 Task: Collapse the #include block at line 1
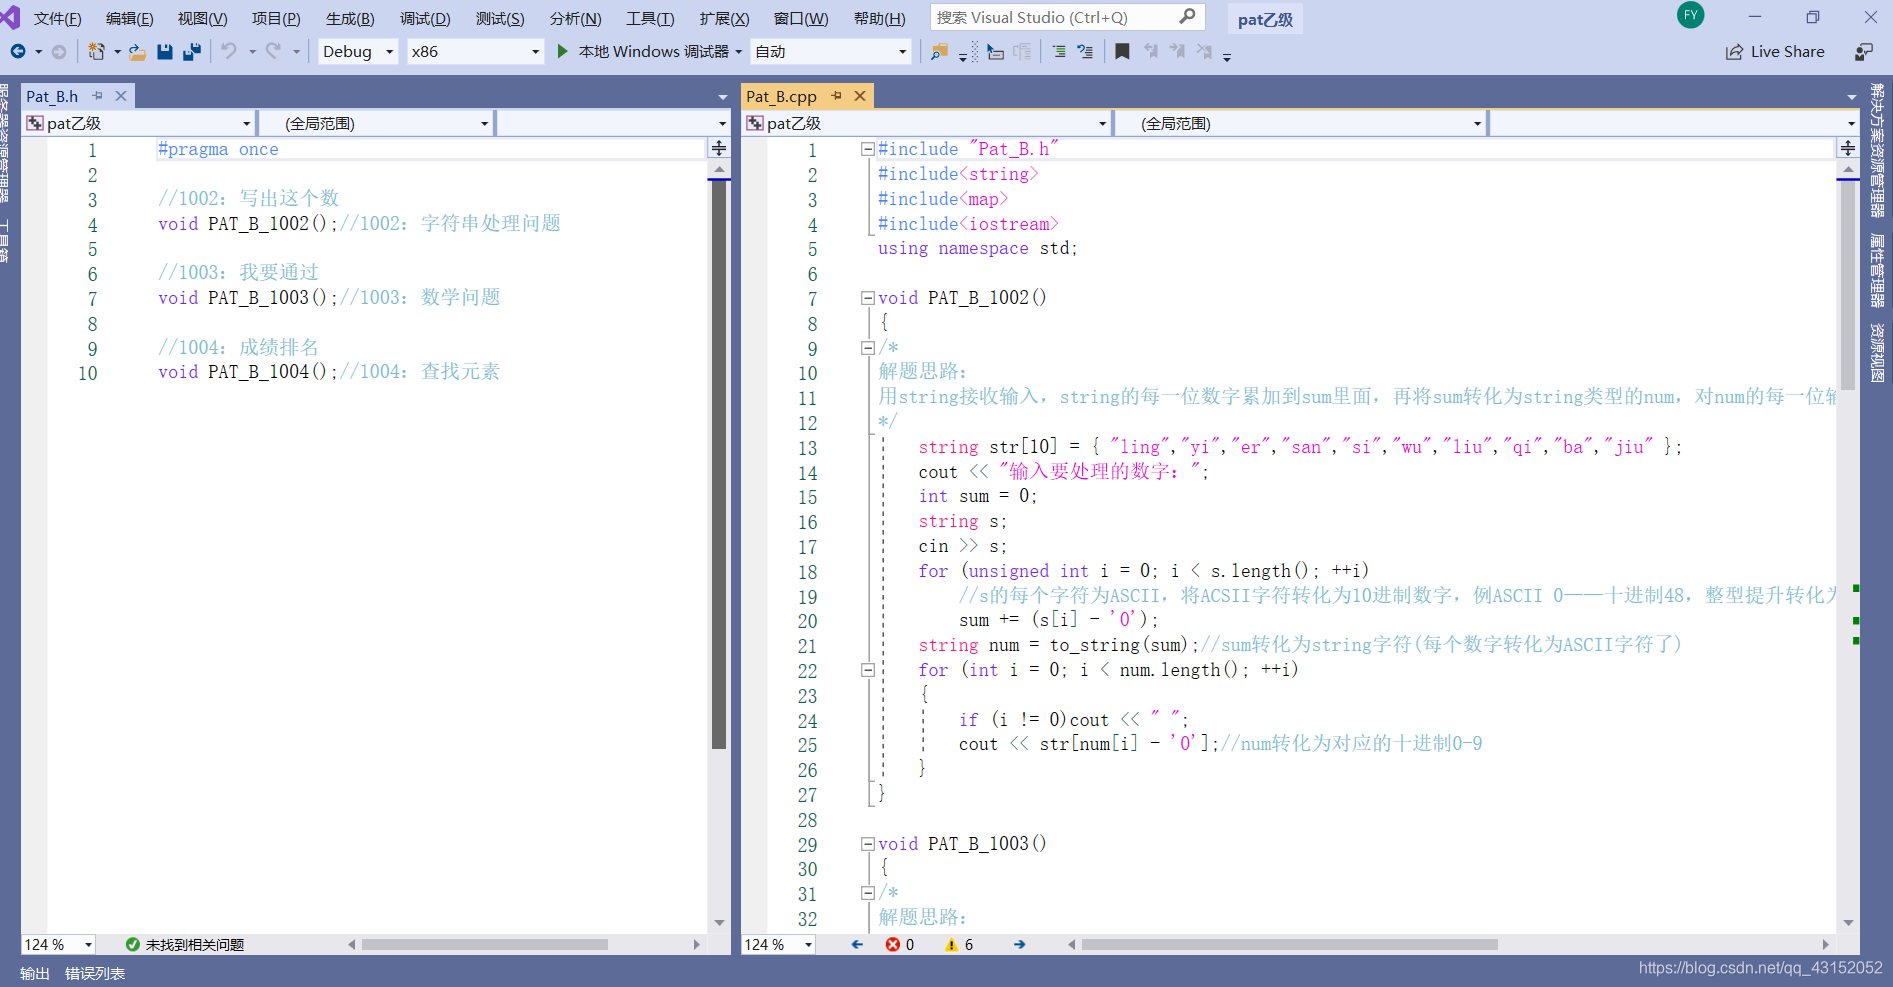coord(867,149)
